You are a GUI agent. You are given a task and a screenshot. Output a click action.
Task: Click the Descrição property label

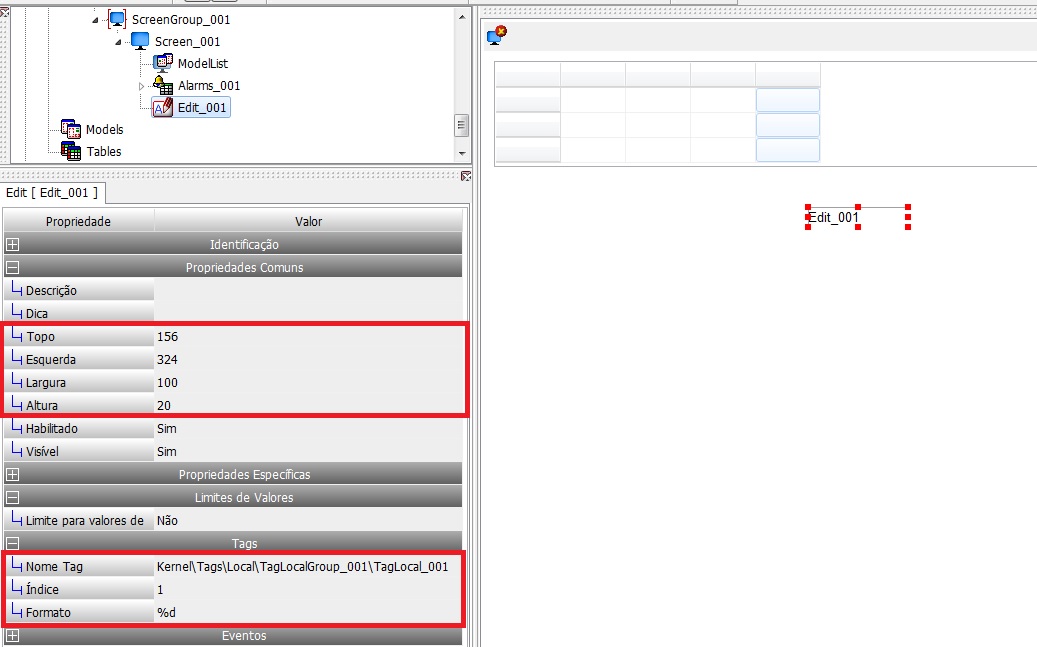(x=51, y=290)
